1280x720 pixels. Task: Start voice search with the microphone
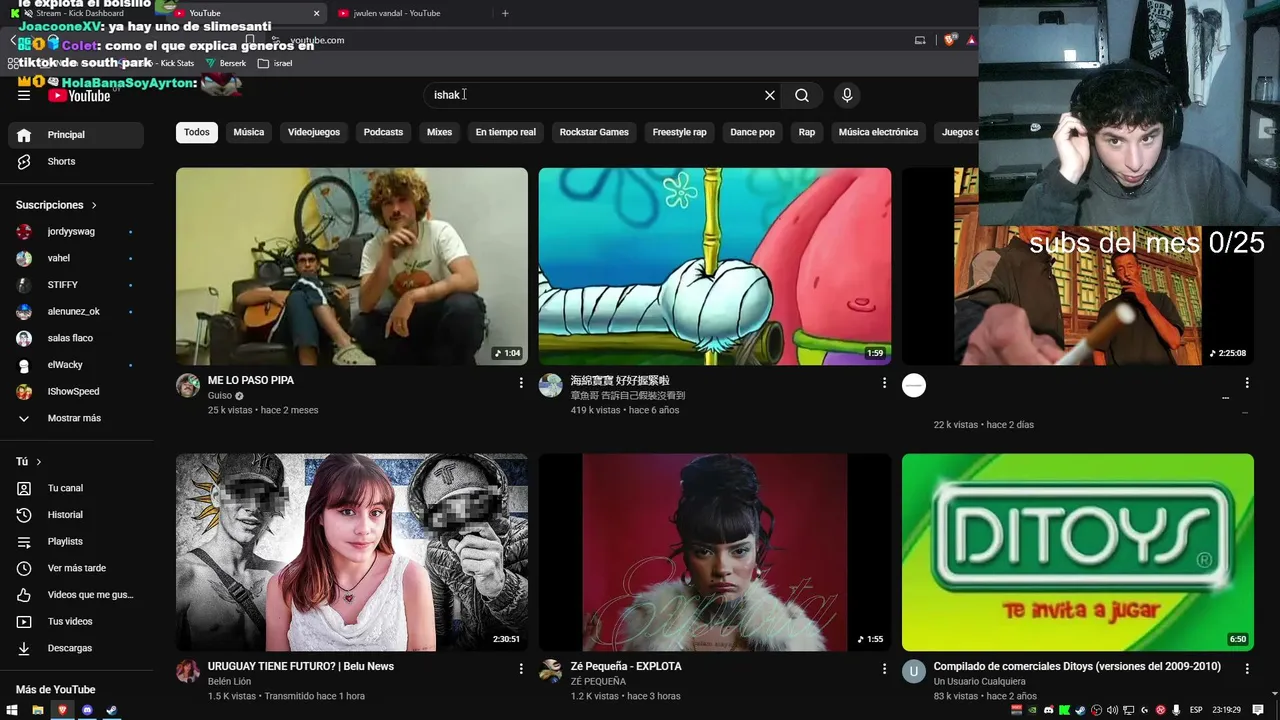(847, 95)
